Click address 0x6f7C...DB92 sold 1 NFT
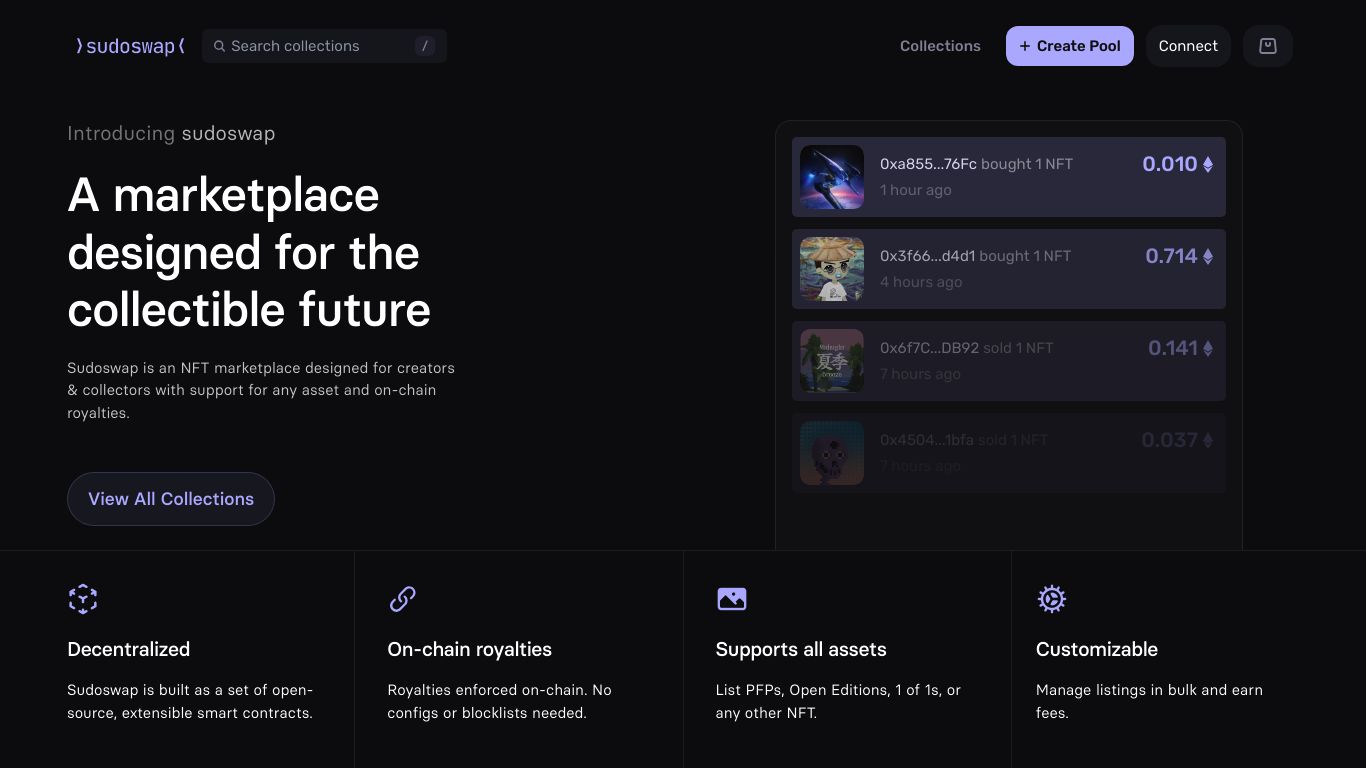 (x=966, y=348)
